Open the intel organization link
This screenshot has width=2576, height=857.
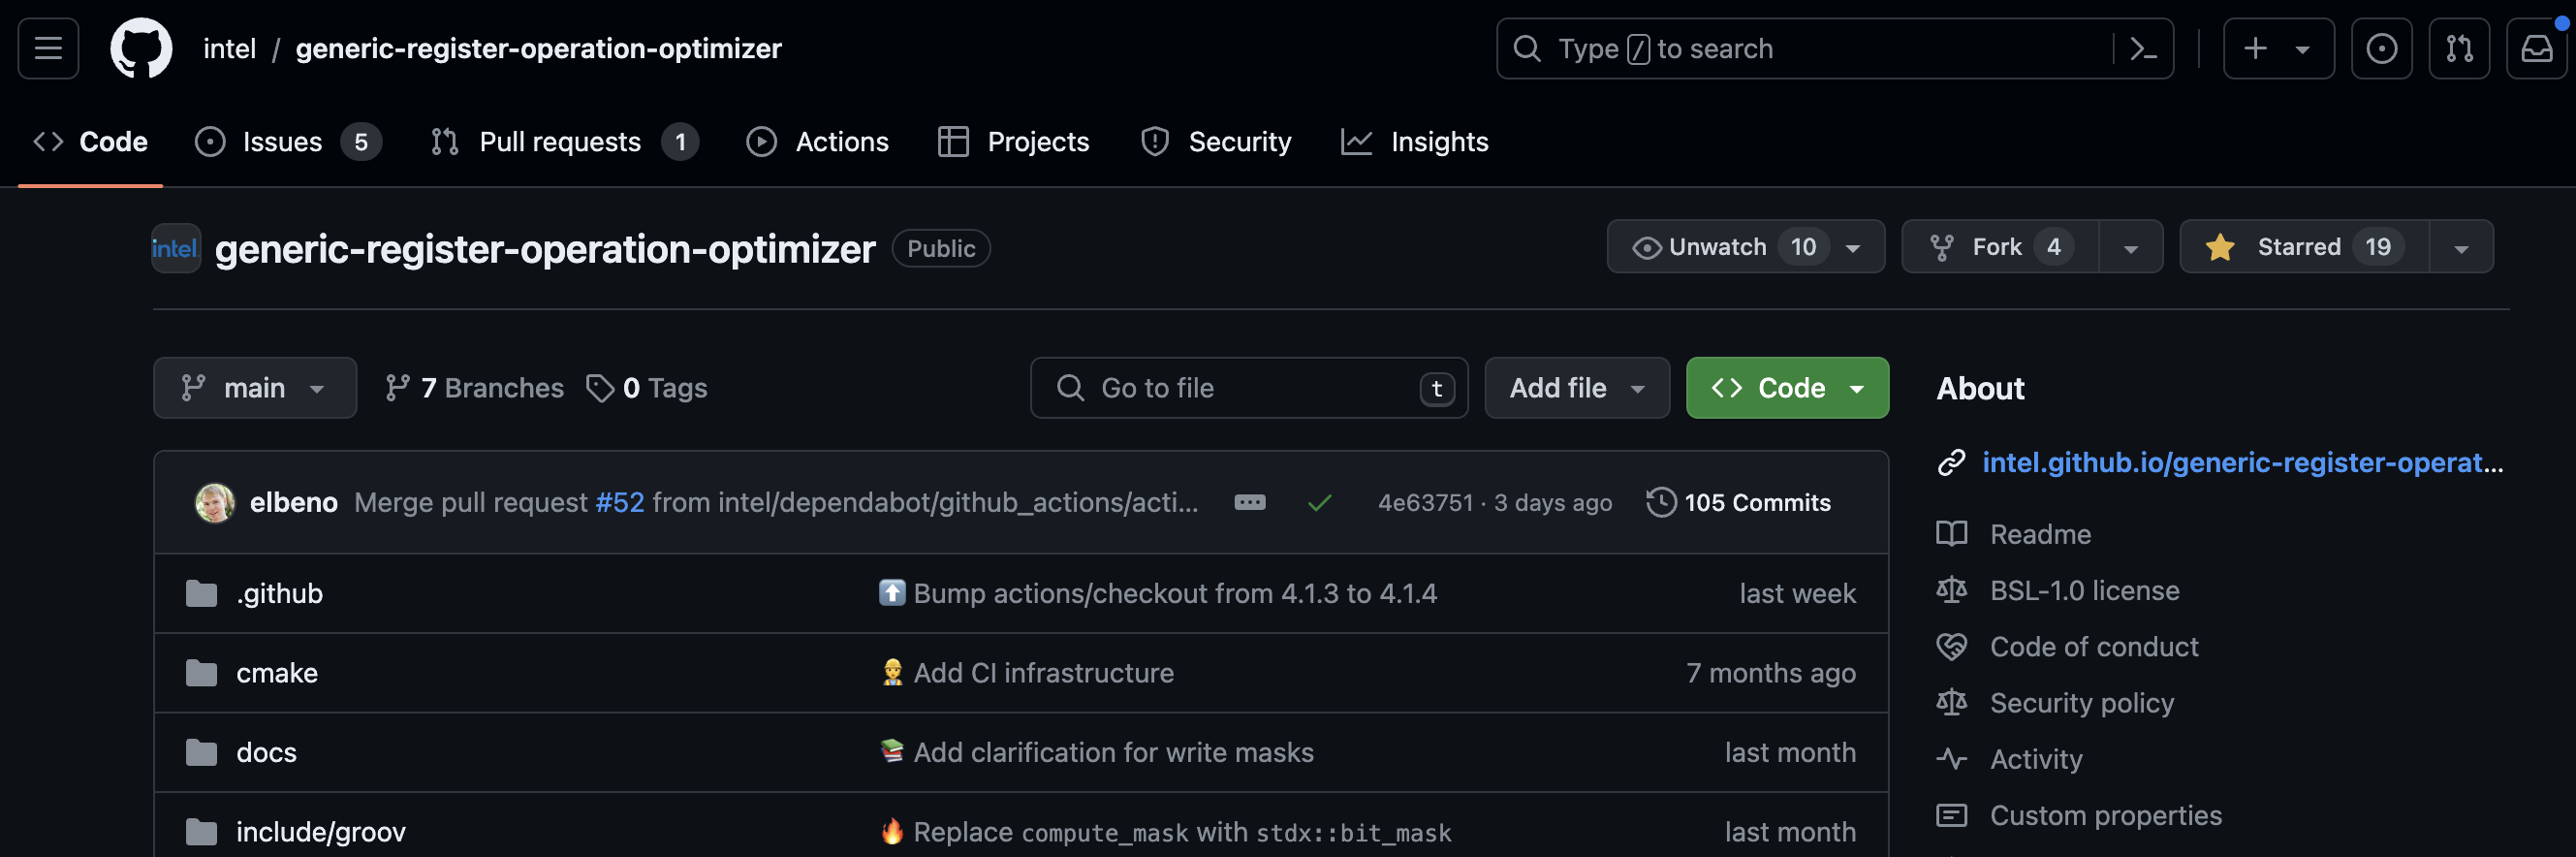[229, 48]
